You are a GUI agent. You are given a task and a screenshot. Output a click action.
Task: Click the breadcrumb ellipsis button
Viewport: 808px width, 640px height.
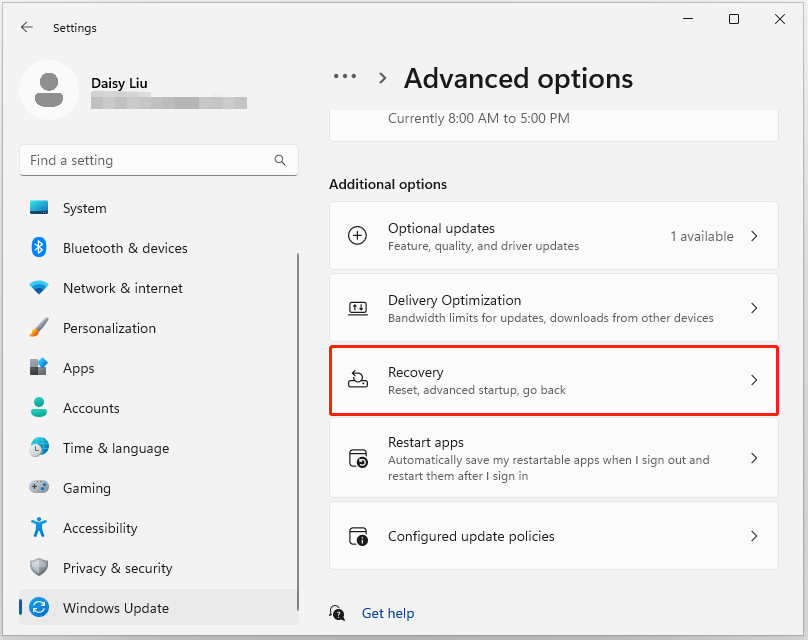(x=345, y=77)
